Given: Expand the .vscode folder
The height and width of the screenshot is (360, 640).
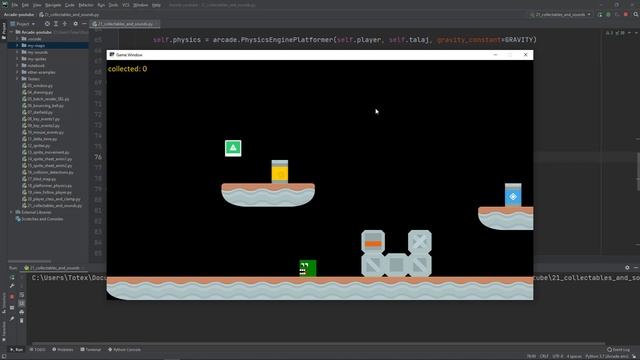Looking at the screenshot, I should point(17,39).
